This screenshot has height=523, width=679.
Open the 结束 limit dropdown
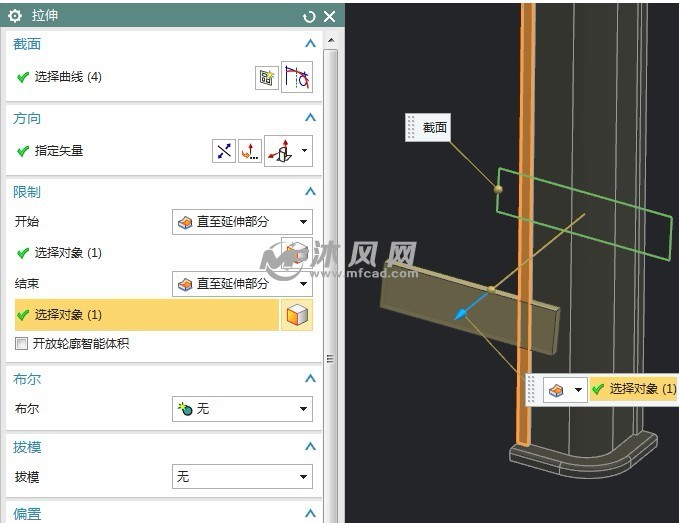coord(242,284)
